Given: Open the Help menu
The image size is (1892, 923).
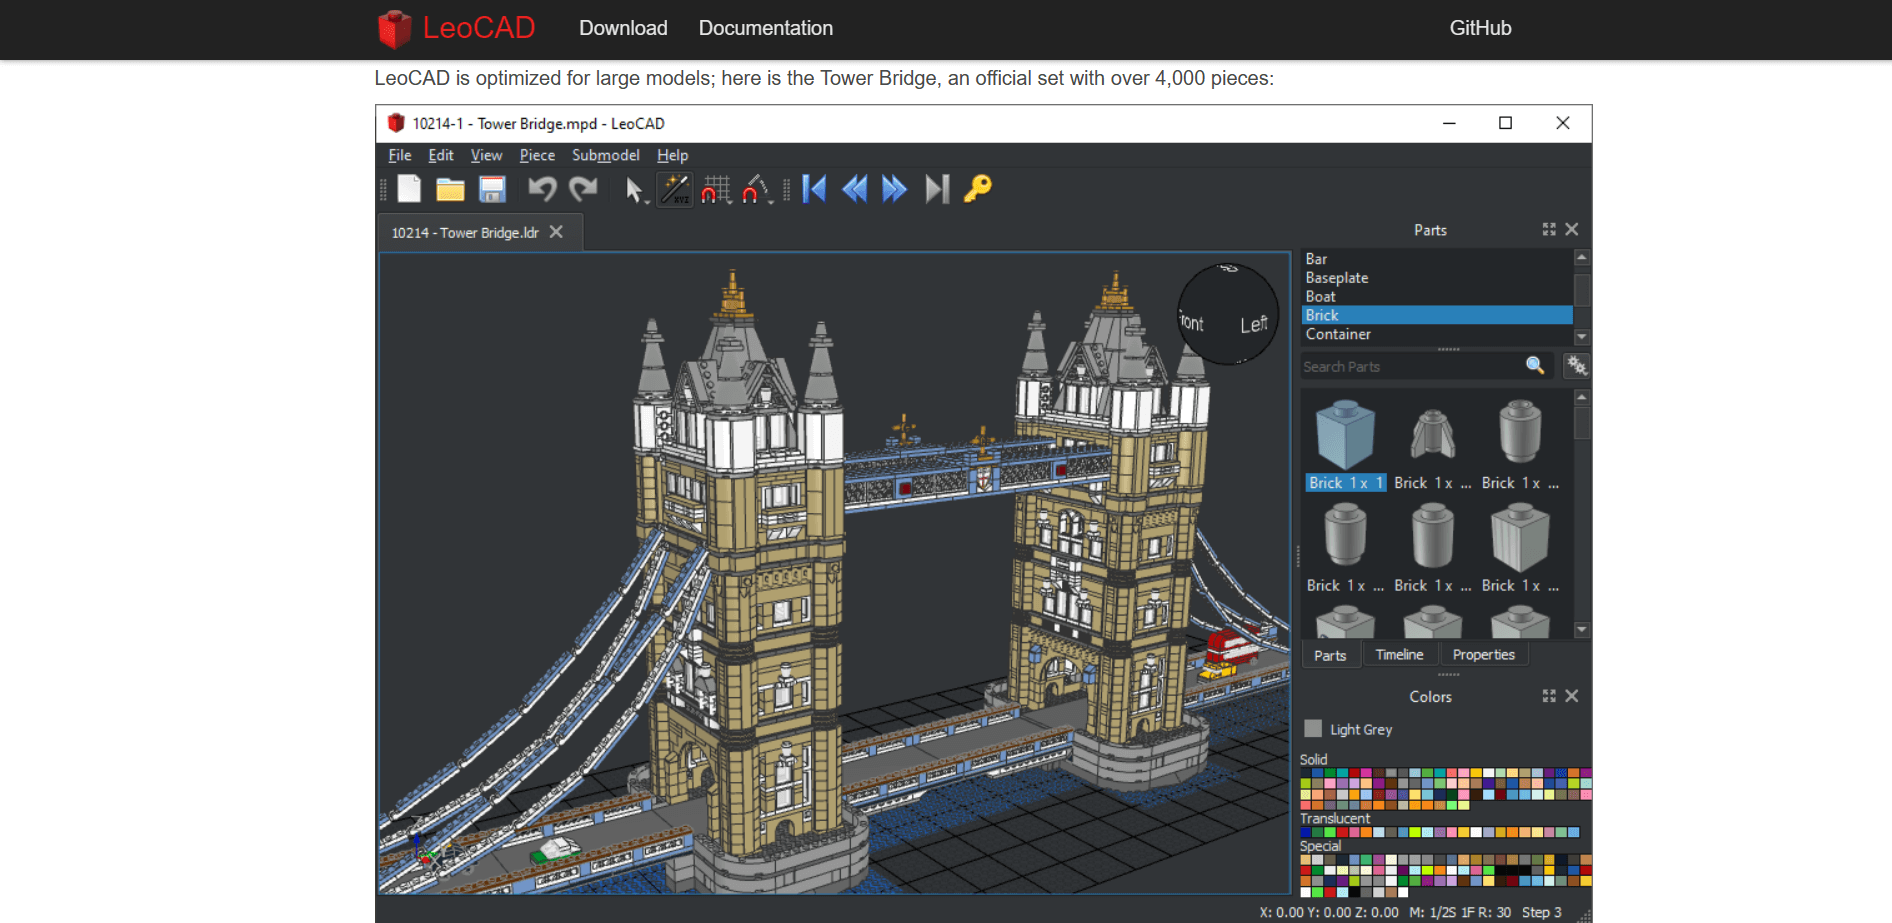Looking at the screenshot, I should click(x=672, y=155).
